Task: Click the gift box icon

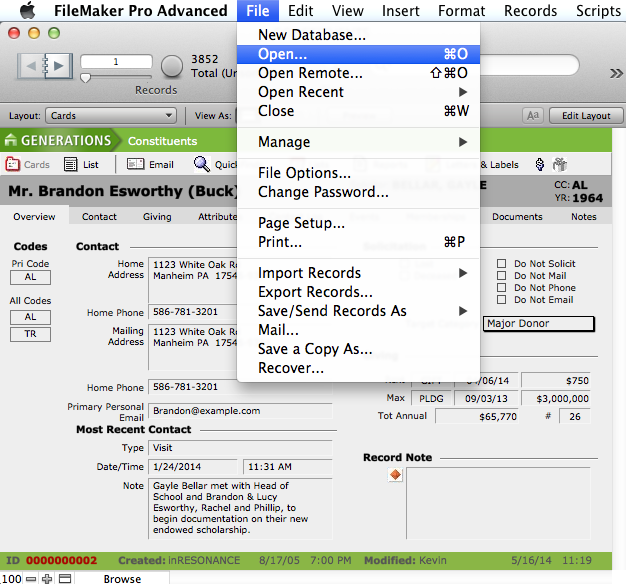Action: (560, 164)
